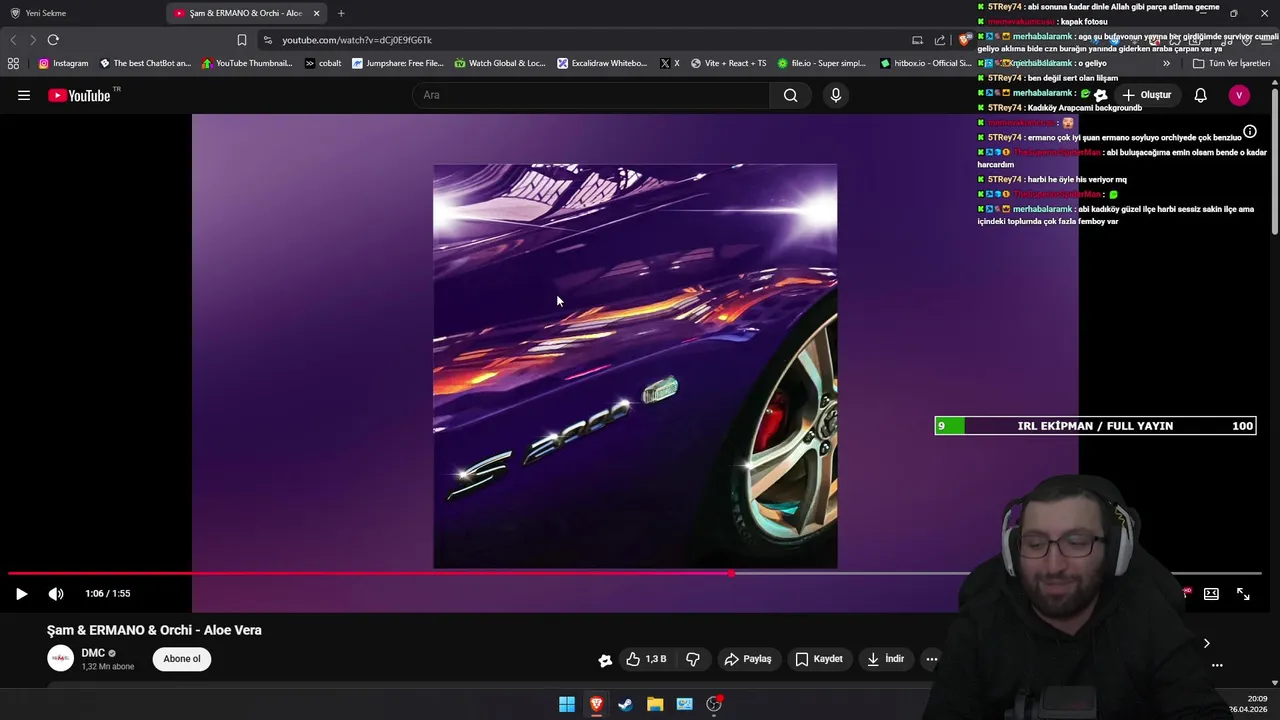
Task: Click the YouTube search magnifier button
Action: click(x=791, y=95)
